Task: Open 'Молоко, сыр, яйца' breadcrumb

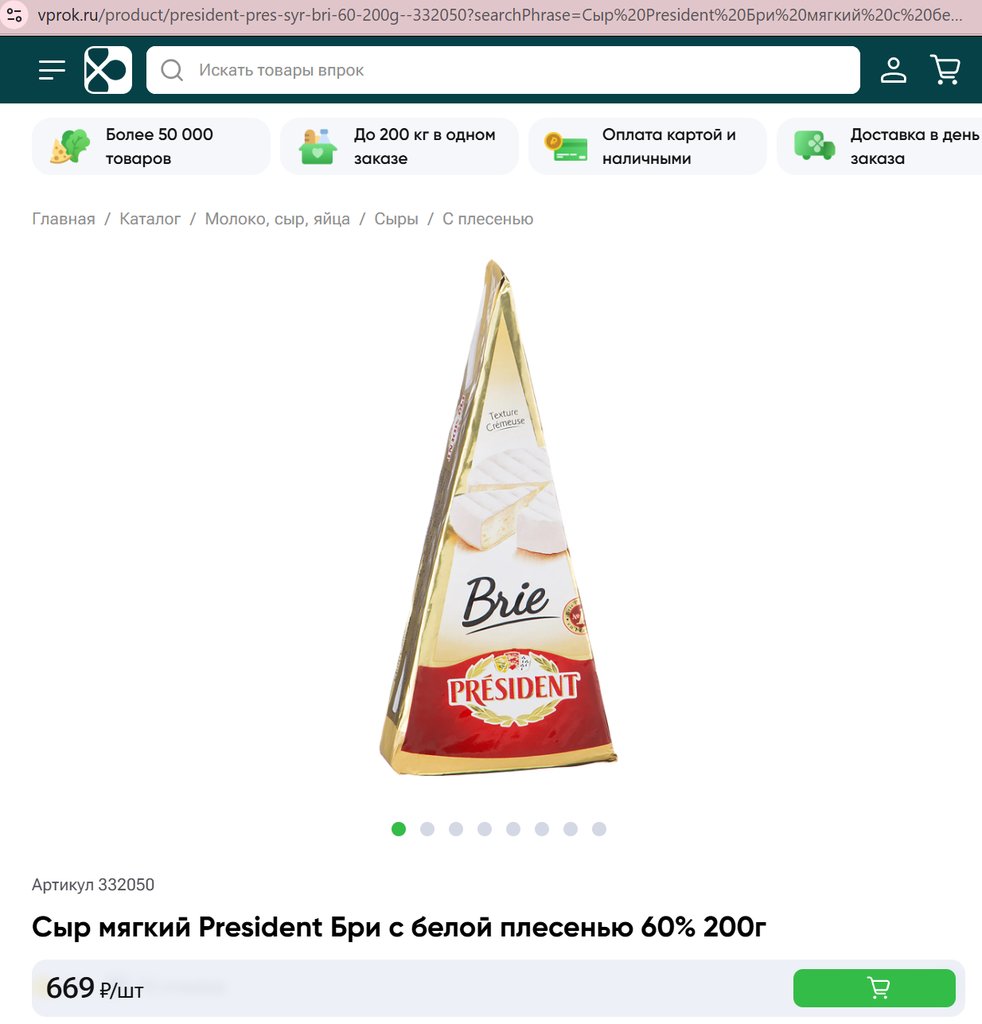Action: click(277, 219)
